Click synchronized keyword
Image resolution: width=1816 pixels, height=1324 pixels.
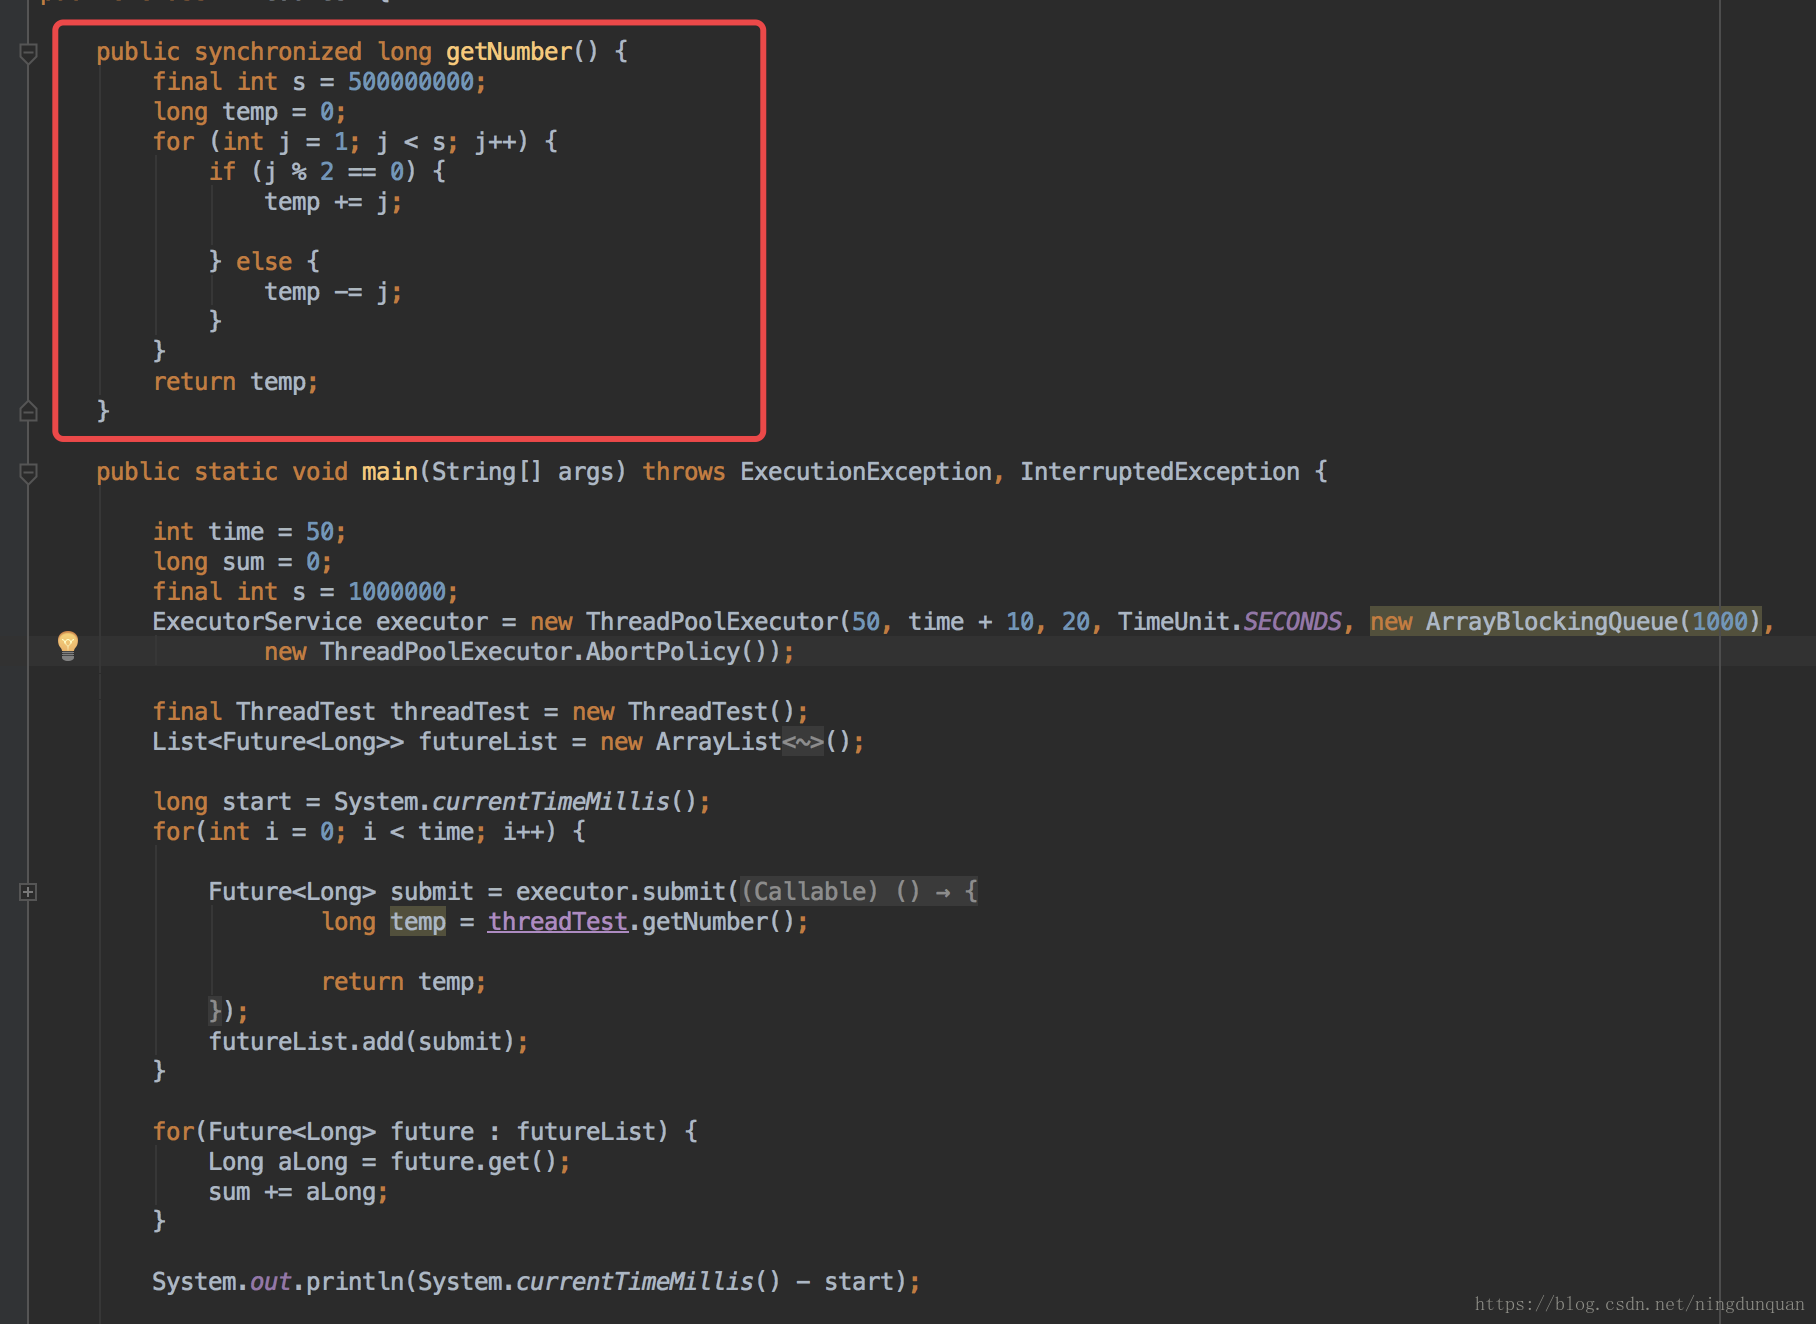(x=278, y=52)
